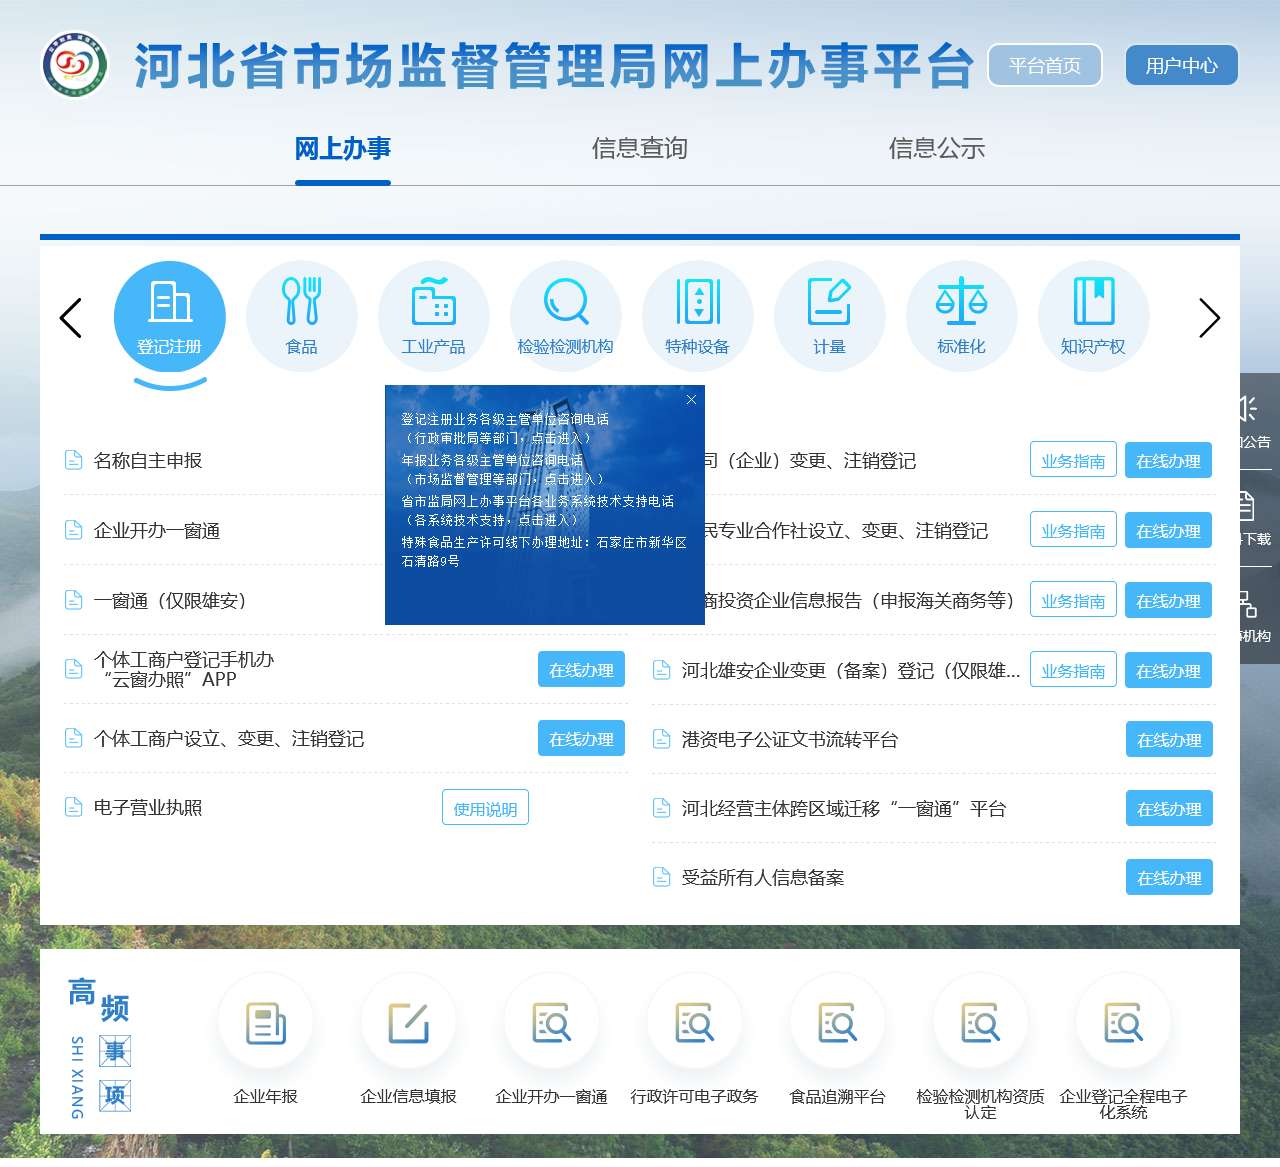Open 电子营业执照 link
Screen dimensions: 1280x1167
point(148,808)
